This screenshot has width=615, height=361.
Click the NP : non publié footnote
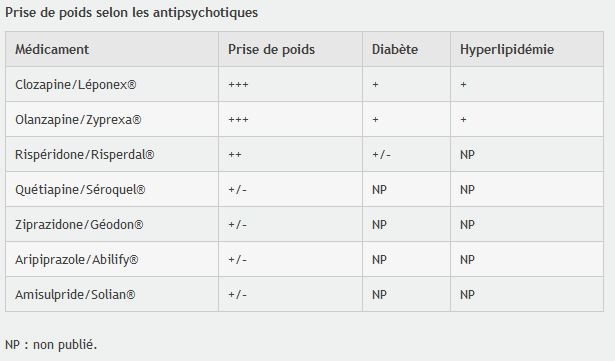(x=51, y=345)
